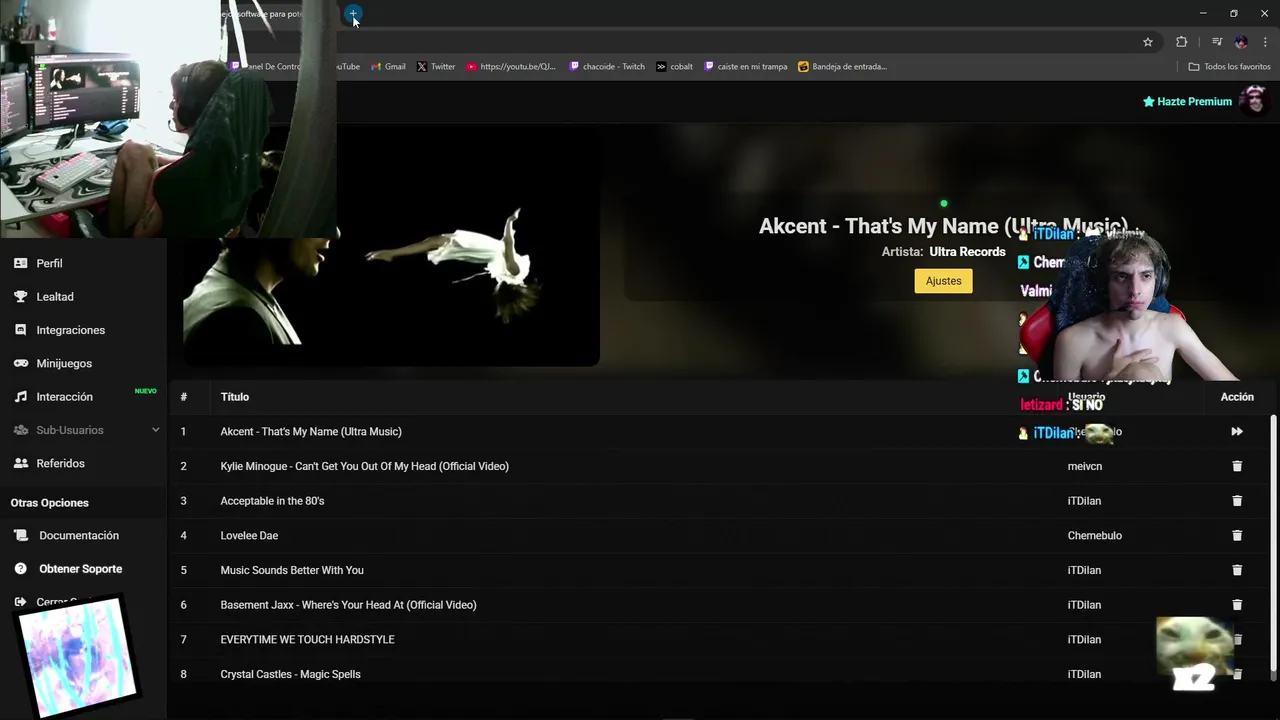Image resolution: width=1280 pixels, height=720 pixels.
Task: Open the cobalt bookmark
Action: coord(675,67)
